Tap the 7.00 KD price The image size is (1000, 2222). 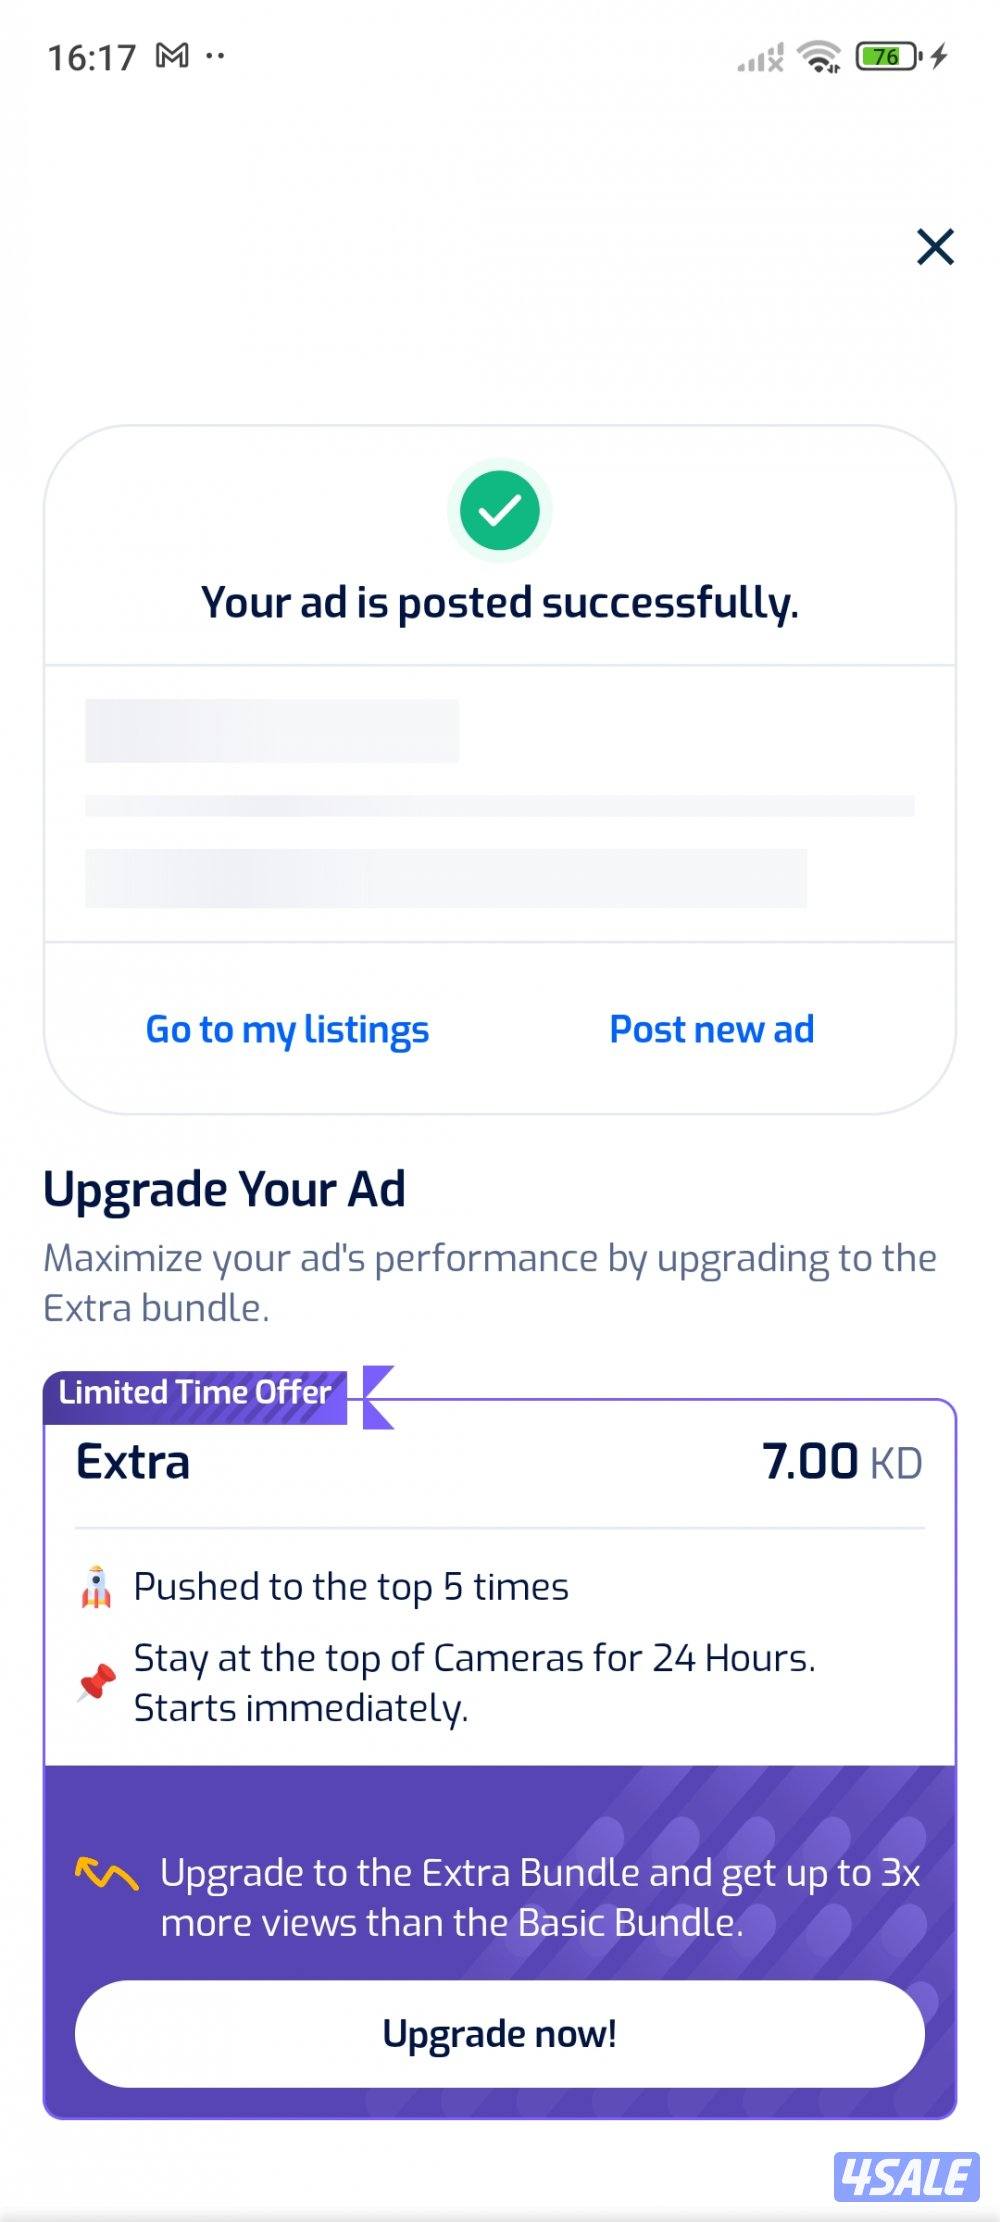841,1462
